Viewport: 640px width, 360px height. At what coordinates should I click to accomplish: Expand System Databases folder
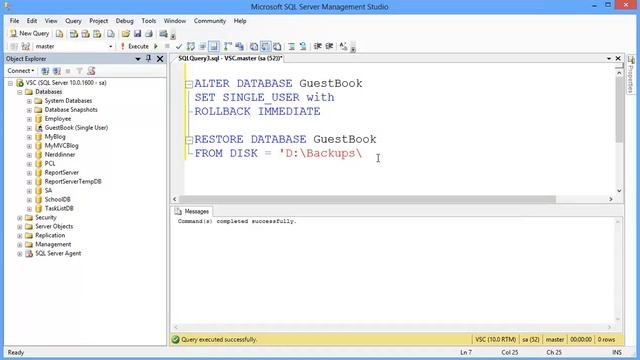[x=29, y=101]
